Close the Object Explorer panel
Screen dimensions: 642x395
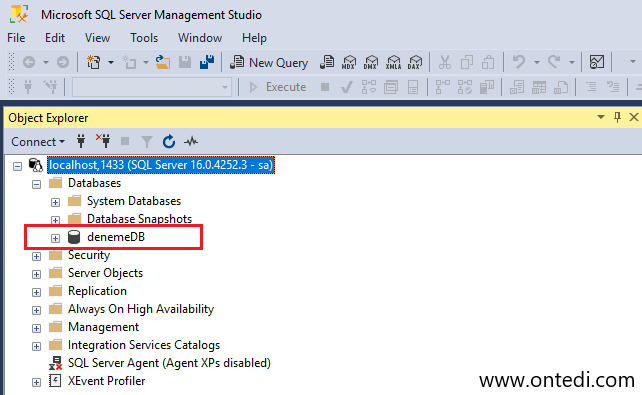[633, 117]
